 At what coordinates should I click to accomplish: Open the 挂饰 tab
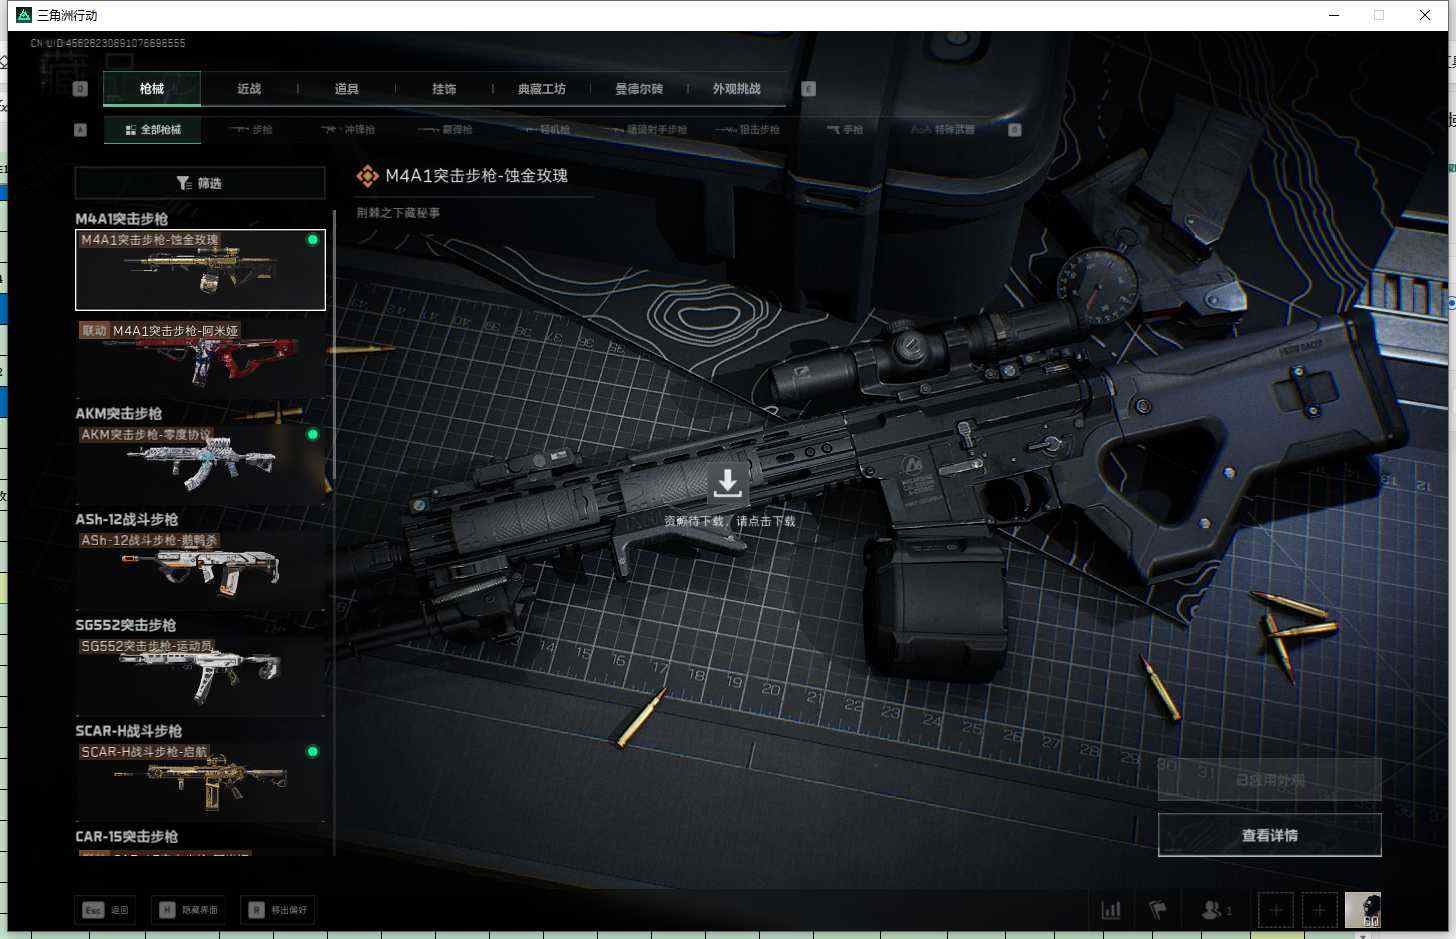point(444,89)
